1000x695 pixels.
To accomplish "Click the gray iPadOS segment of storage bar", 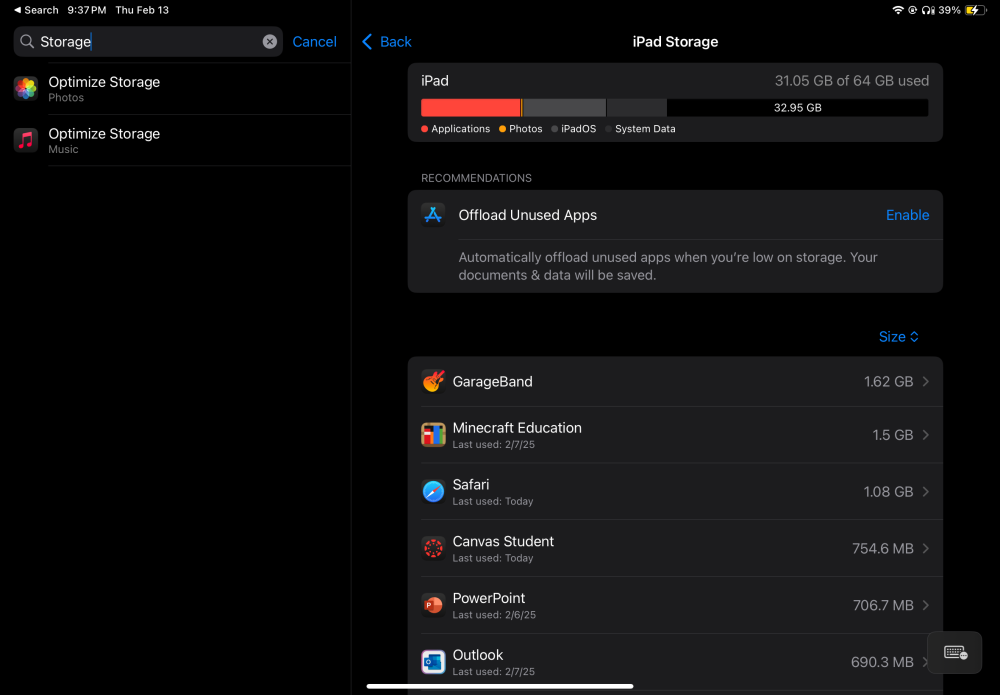I will [564, 108].
